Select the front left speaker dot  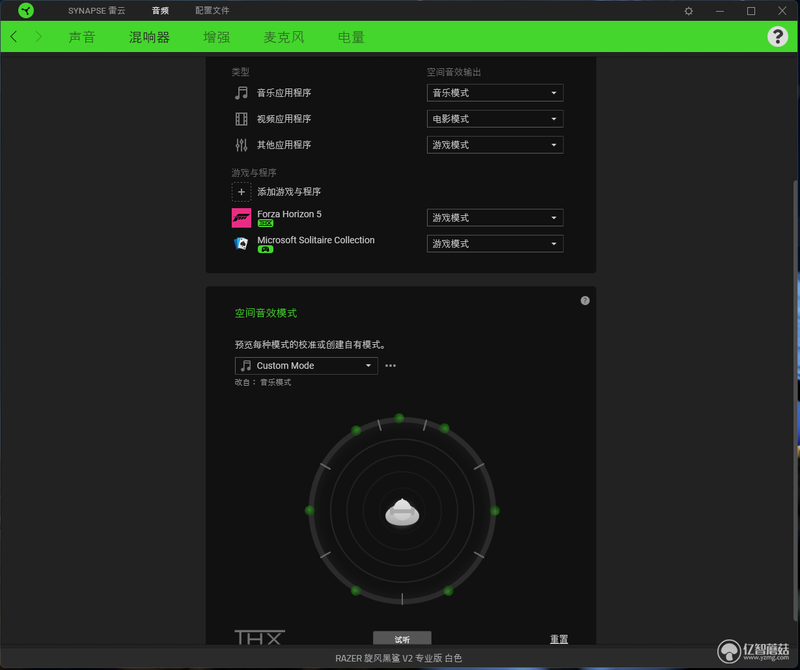356,431
